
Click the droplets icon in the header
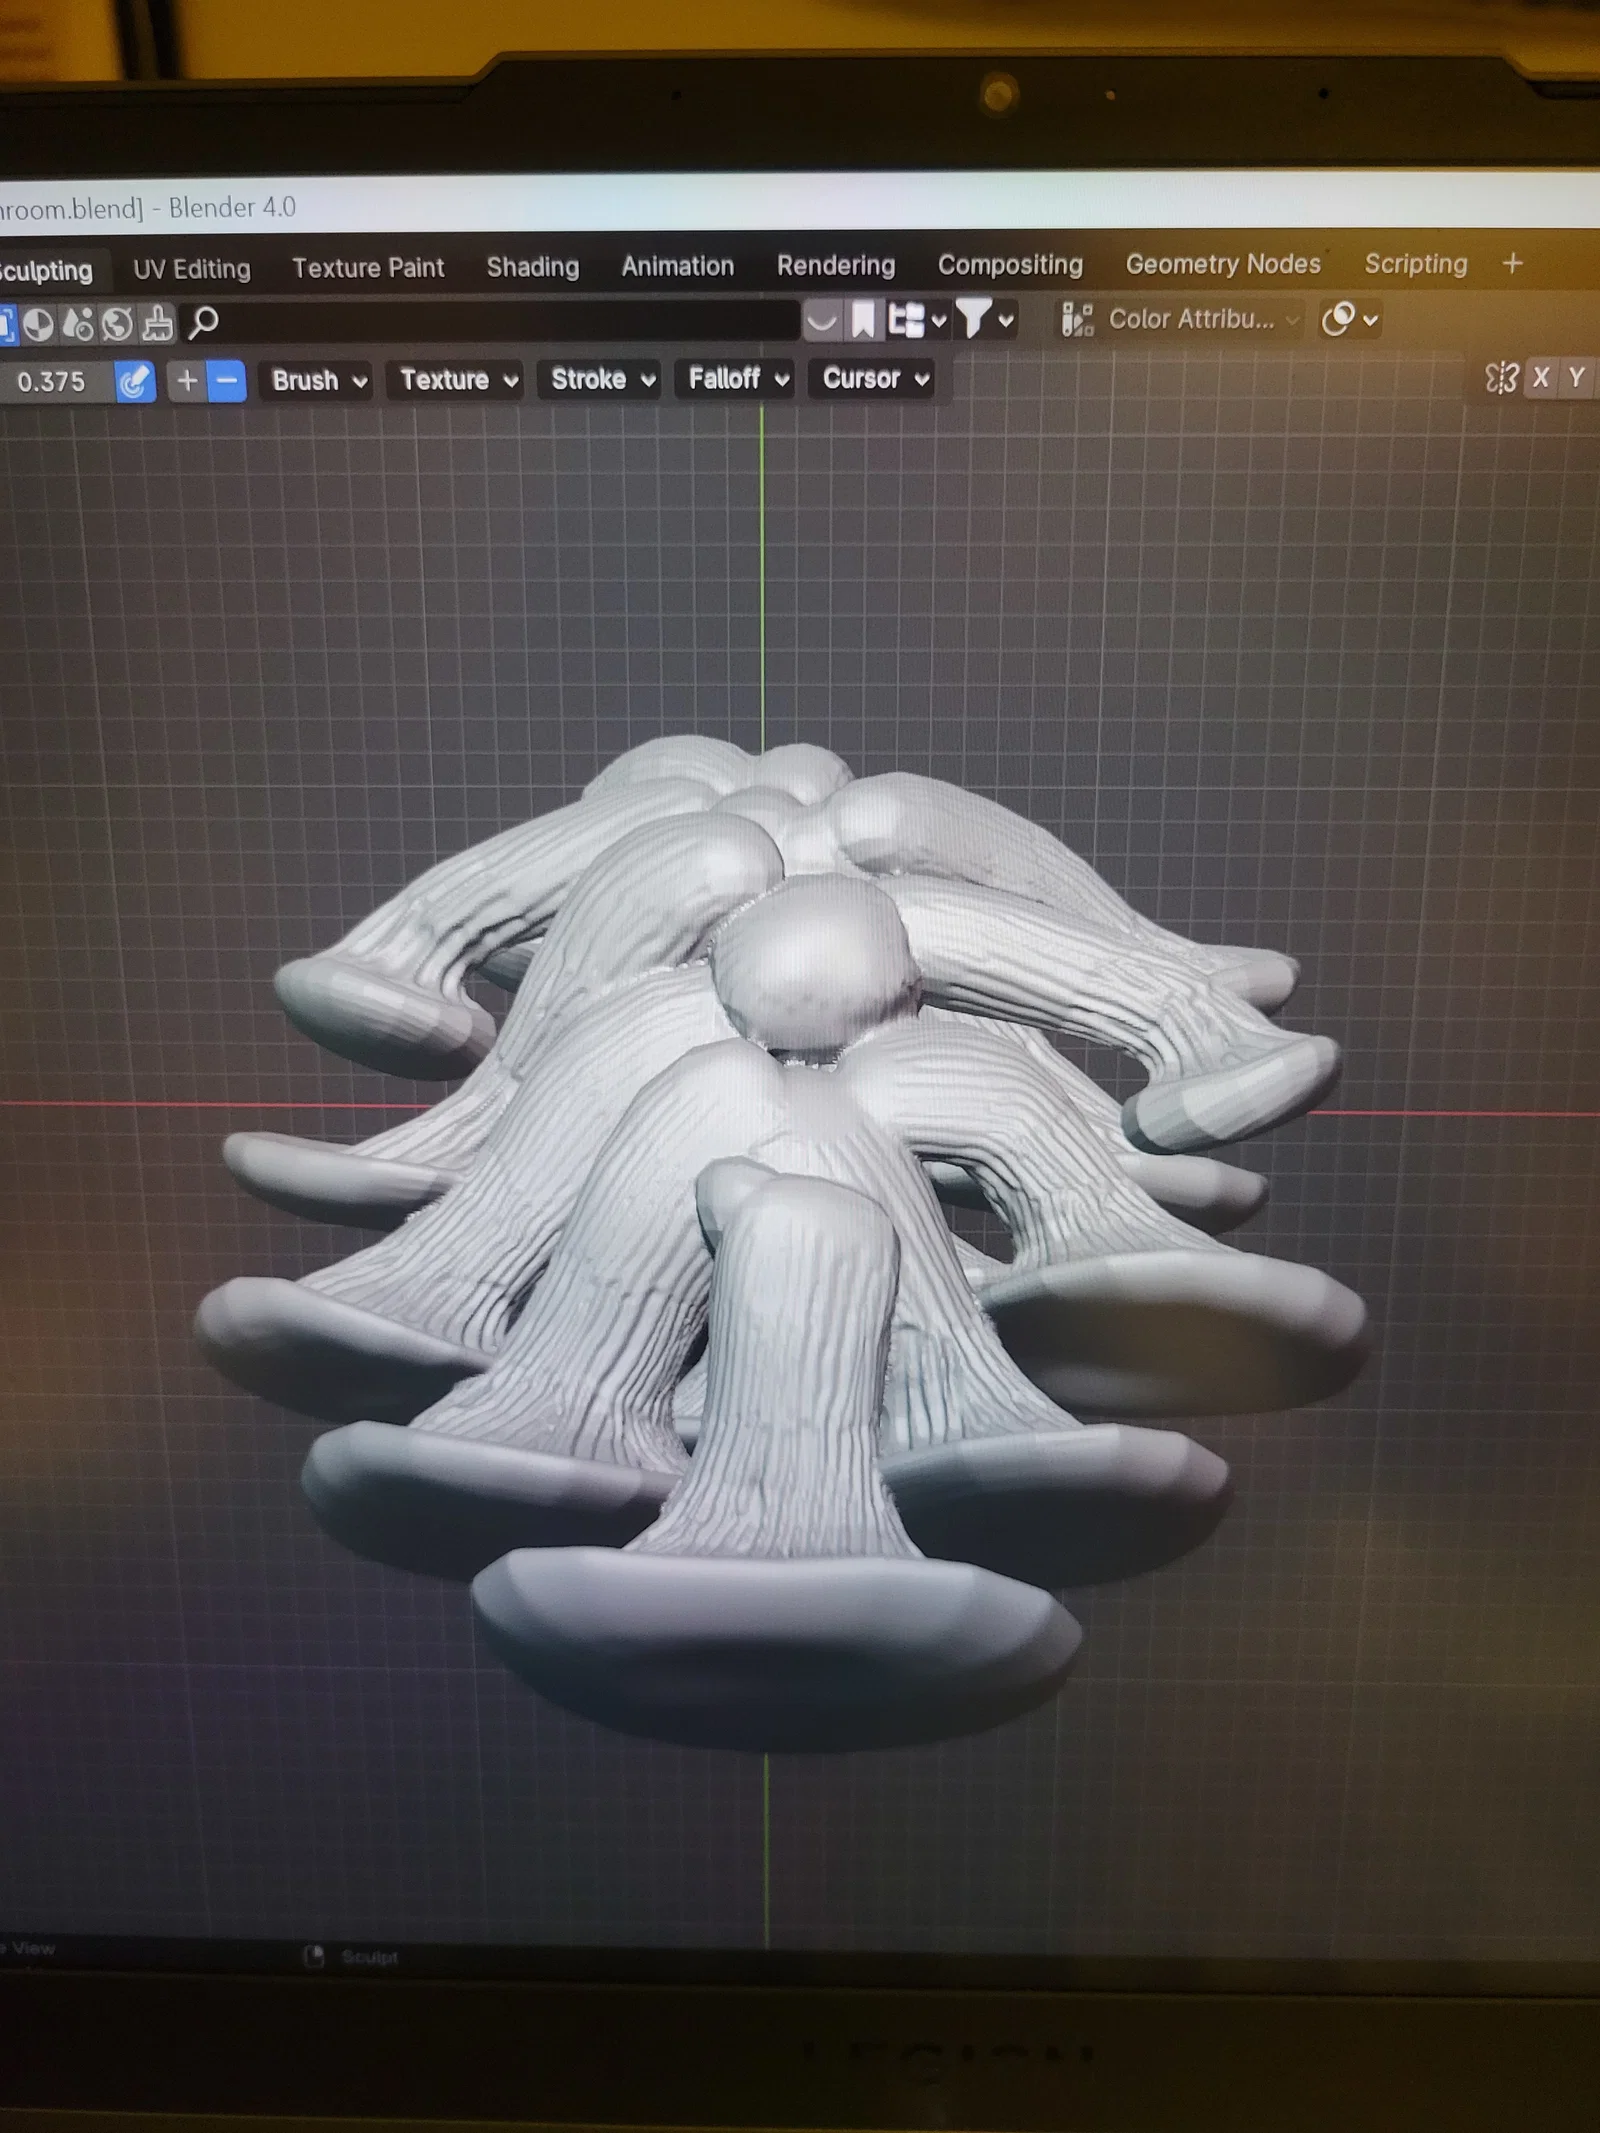click(x=77, y=324)
